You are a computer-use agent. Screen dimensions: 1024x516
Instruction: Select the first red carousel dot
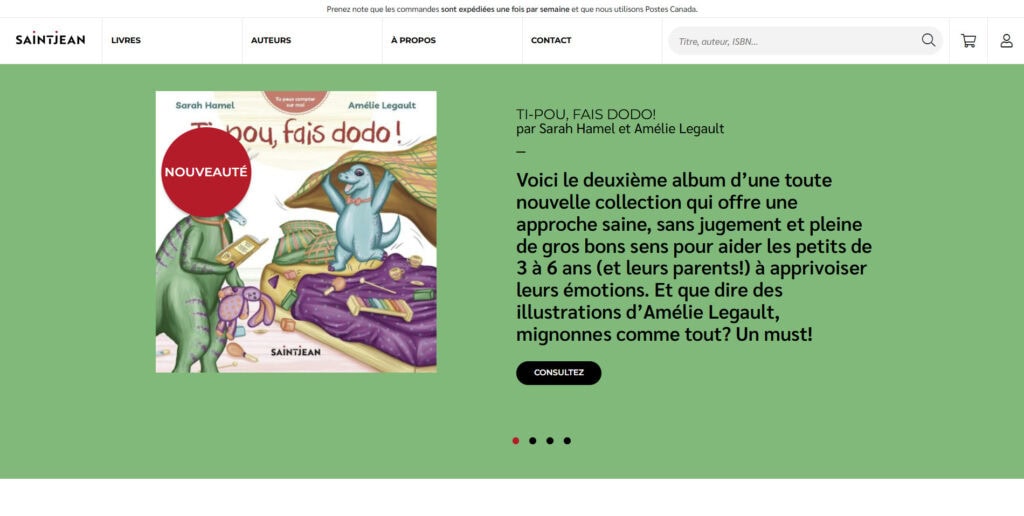[x=516, y=441]
